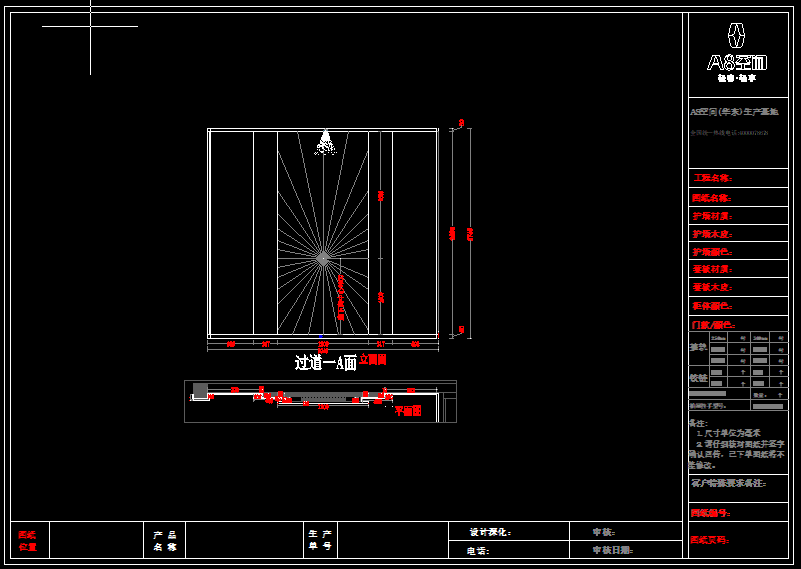801x569 pixels.
Task: Select the crosshair cursor in the top-left corner
Action: click(x=90, y=27)
